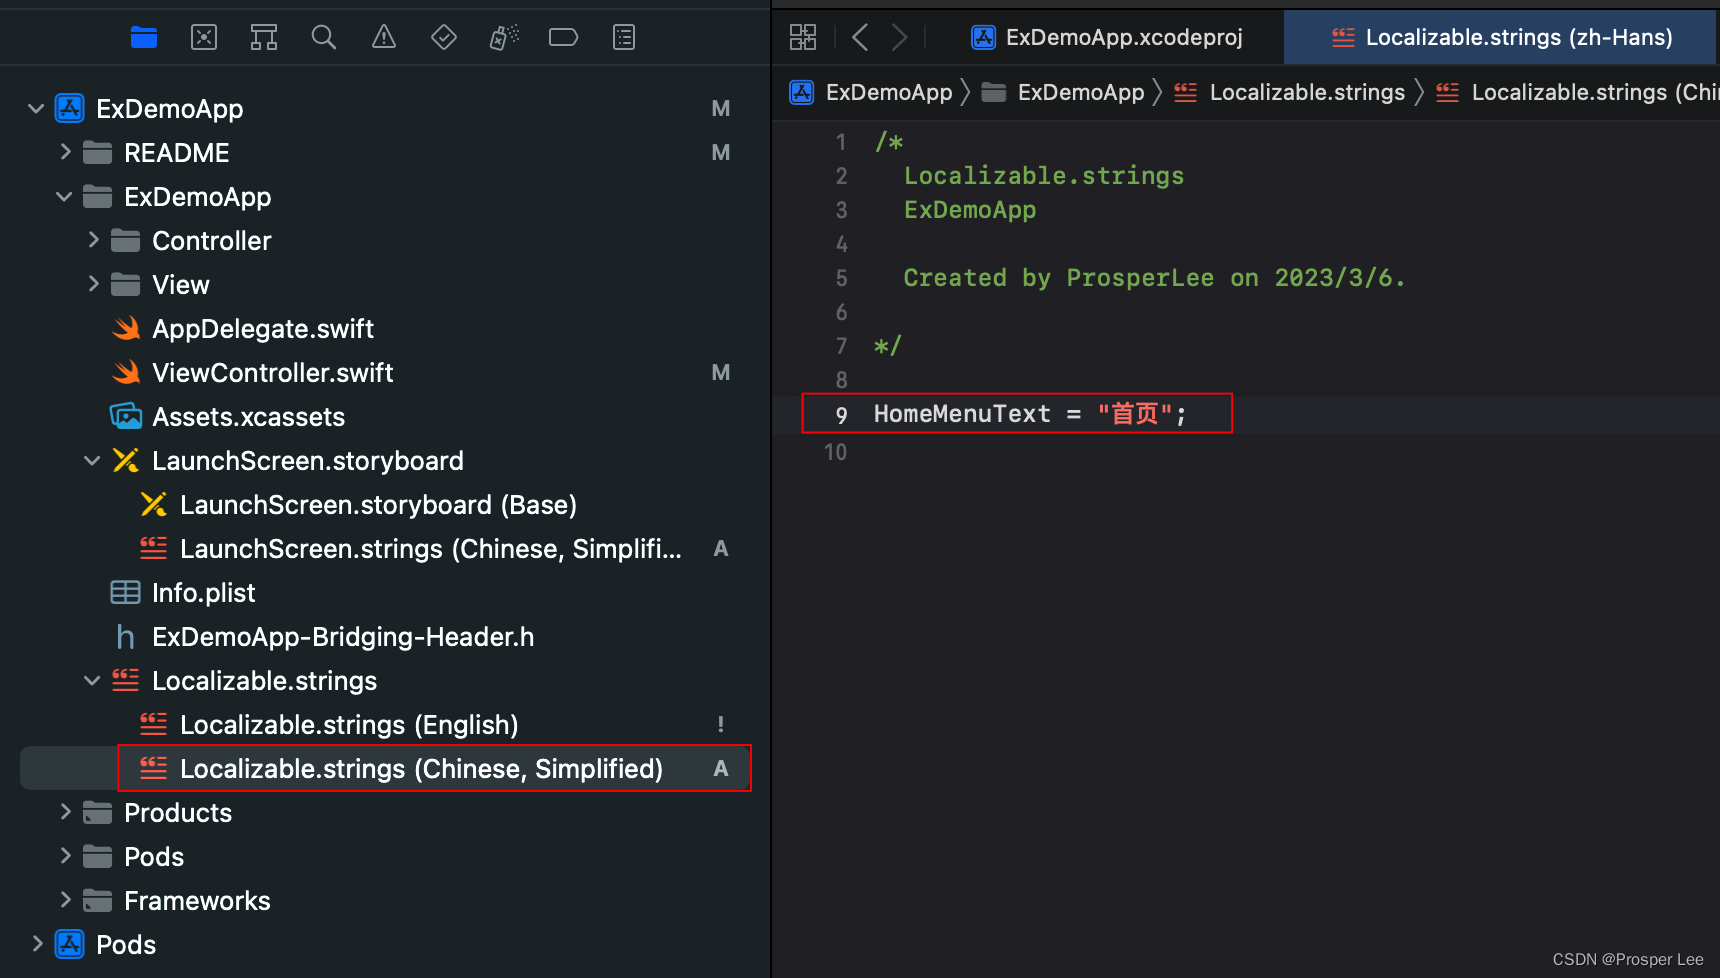Open the Find navigator magnifier icon
1720x978 pixels.
tap(323, 38)
